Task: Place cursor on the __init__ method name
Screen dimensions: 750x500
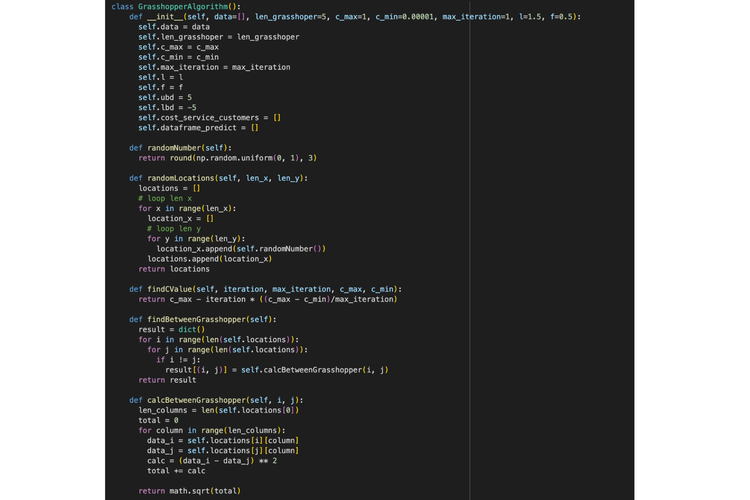Action: click(160, 17)
